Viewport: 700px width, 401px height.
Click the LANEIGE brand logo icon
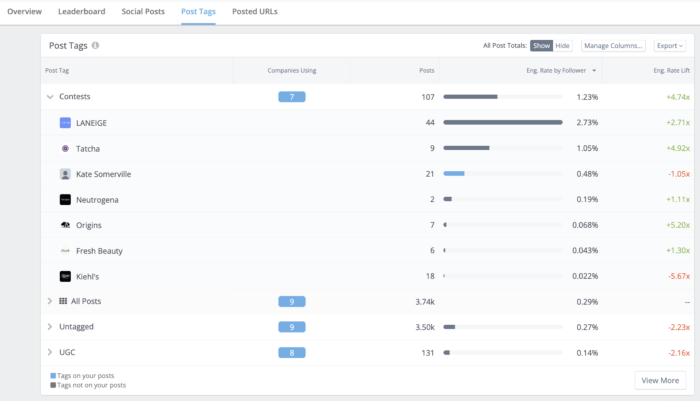tap(65, 123)
